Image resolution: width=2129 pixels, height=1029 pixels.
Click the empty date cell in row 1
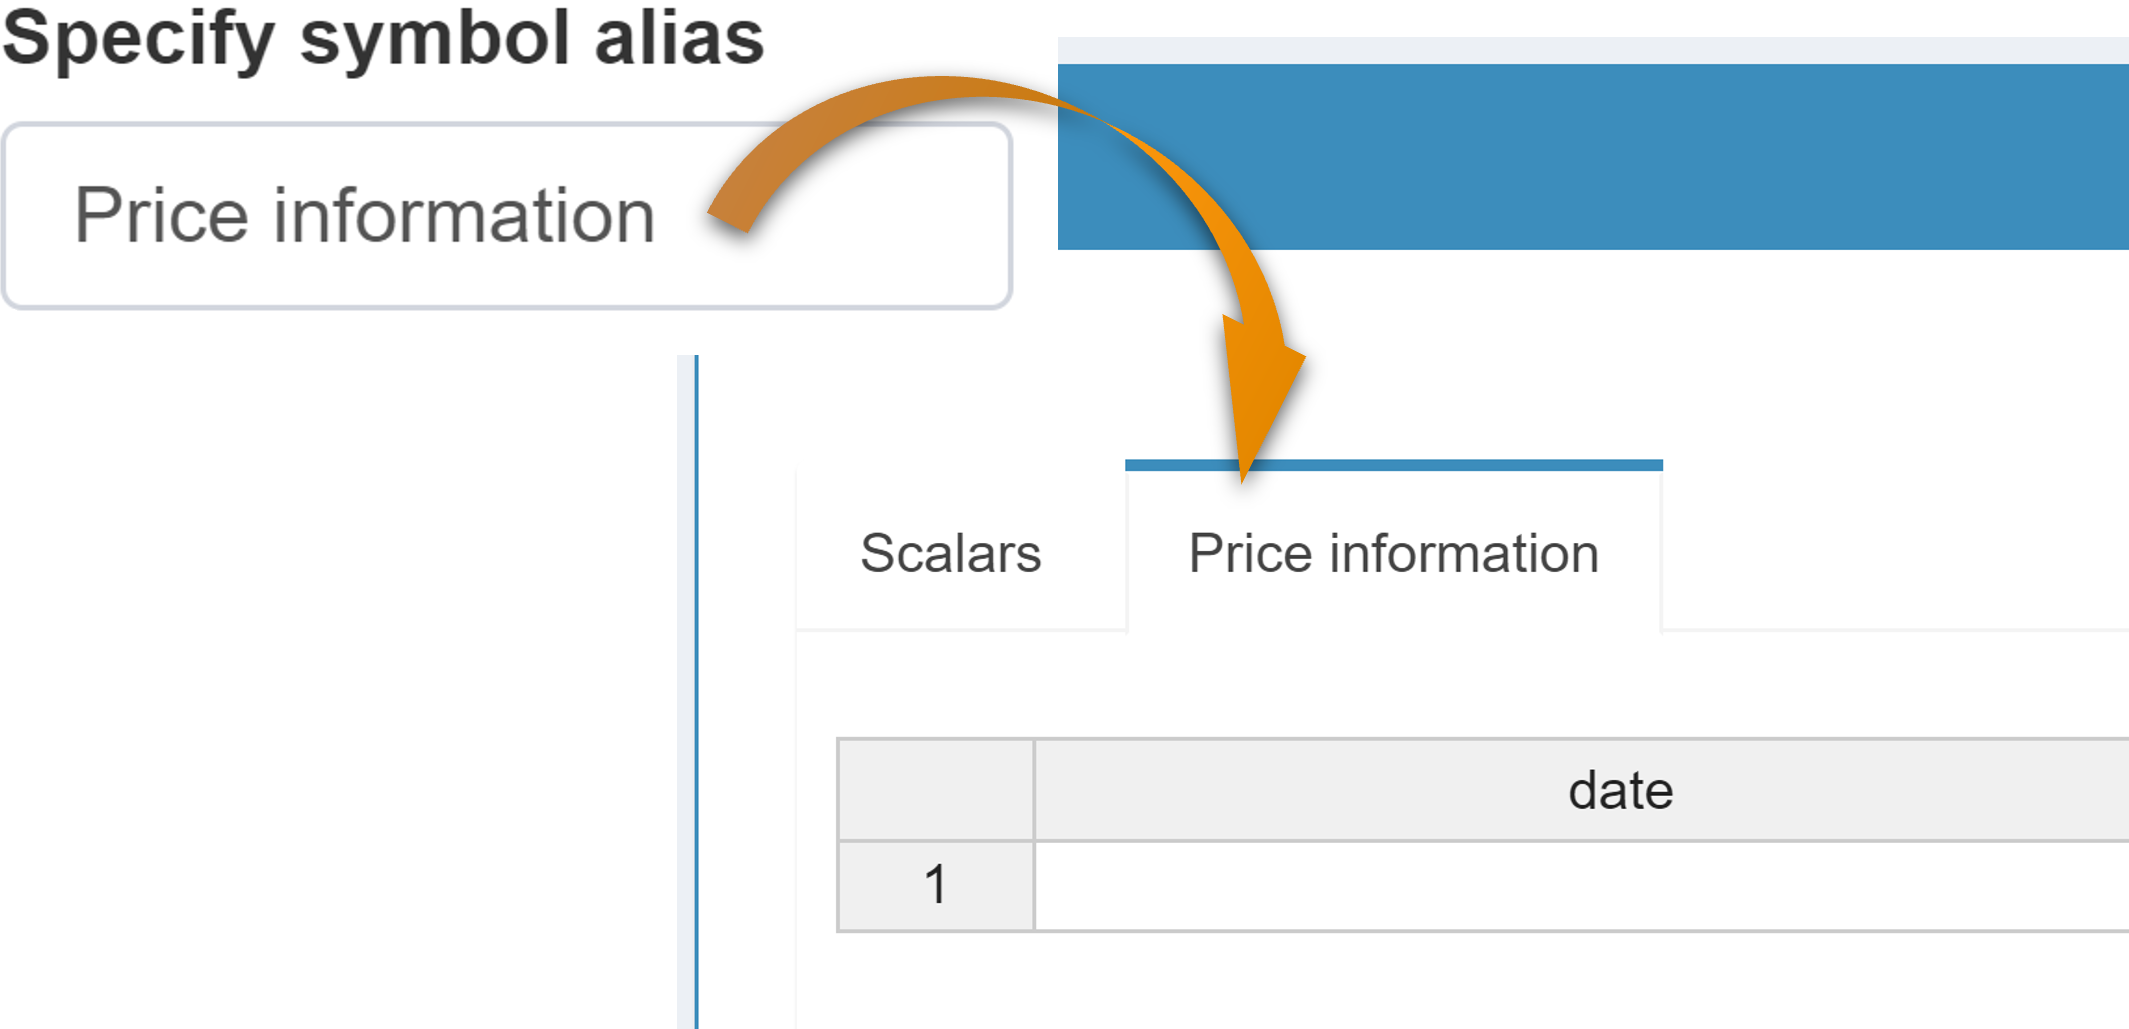[1580, 885]
